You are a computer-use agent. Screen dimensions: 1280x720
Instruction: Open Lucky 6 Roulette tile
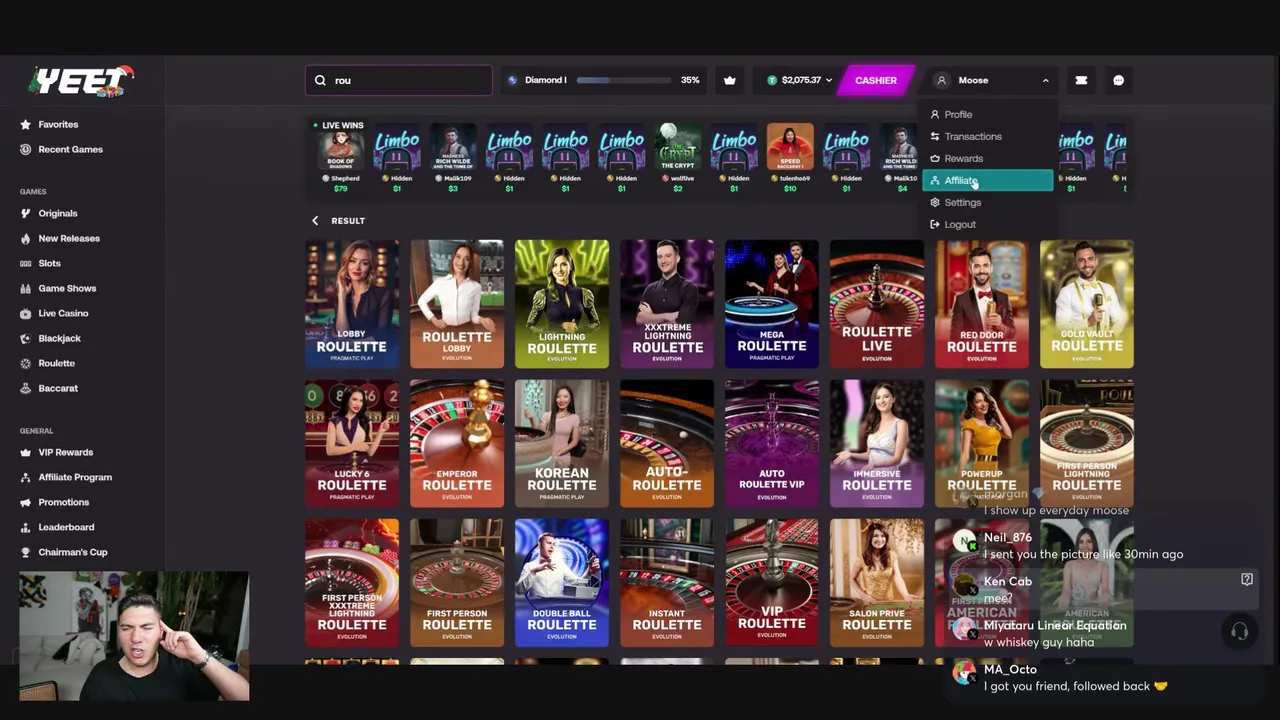coord(352,443)
